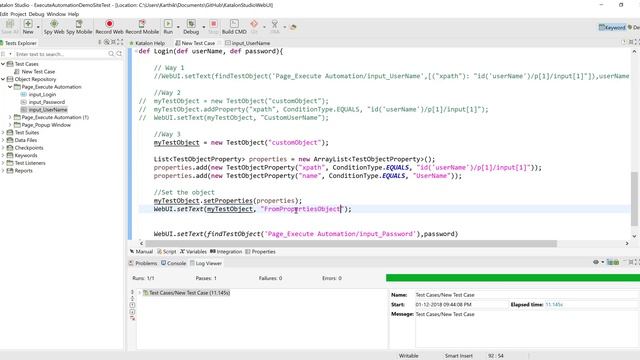This screenshot has width=640, height=360.
Task: Click the search icon in Tests Explorer
Action: pos(111,54)
